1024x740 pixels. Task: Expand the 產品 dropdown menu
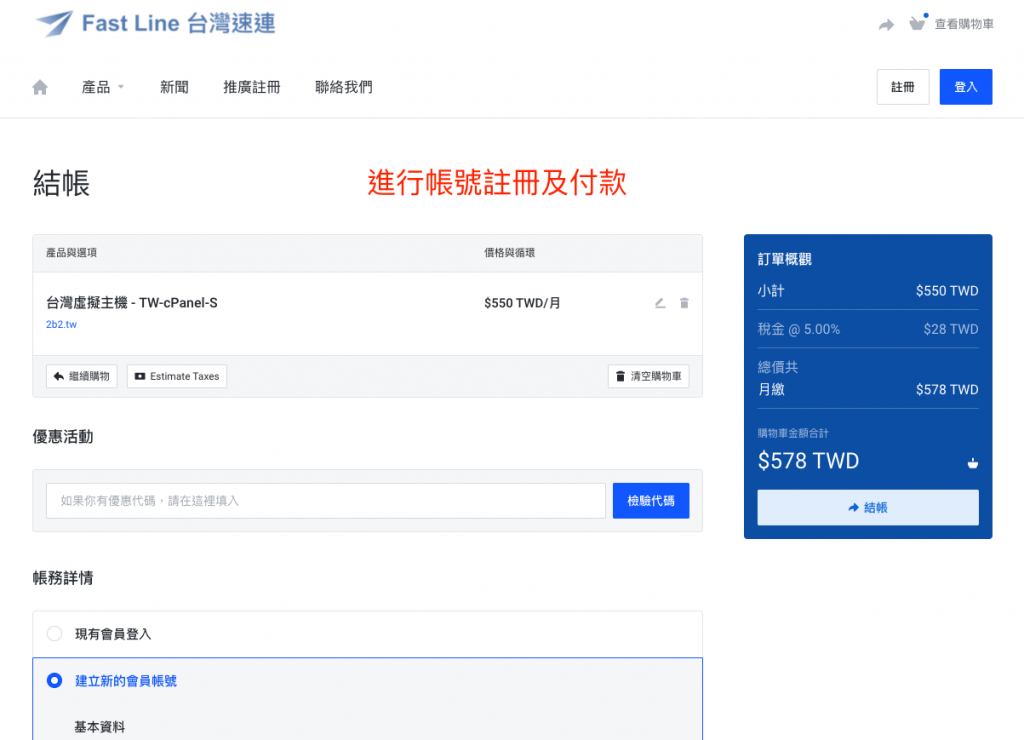(103, 87)
